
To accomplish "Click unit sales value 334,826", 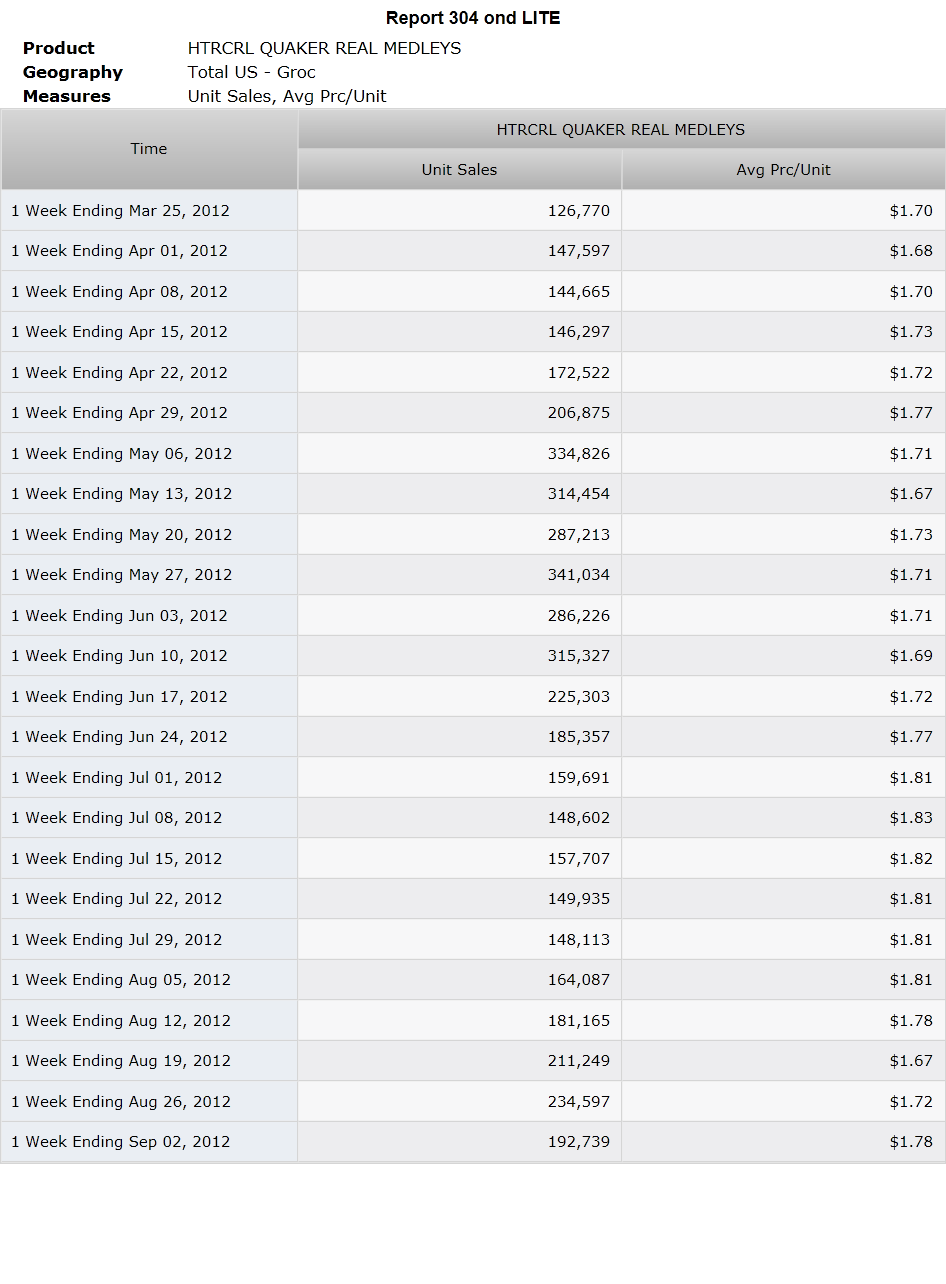I will point(579,454).
